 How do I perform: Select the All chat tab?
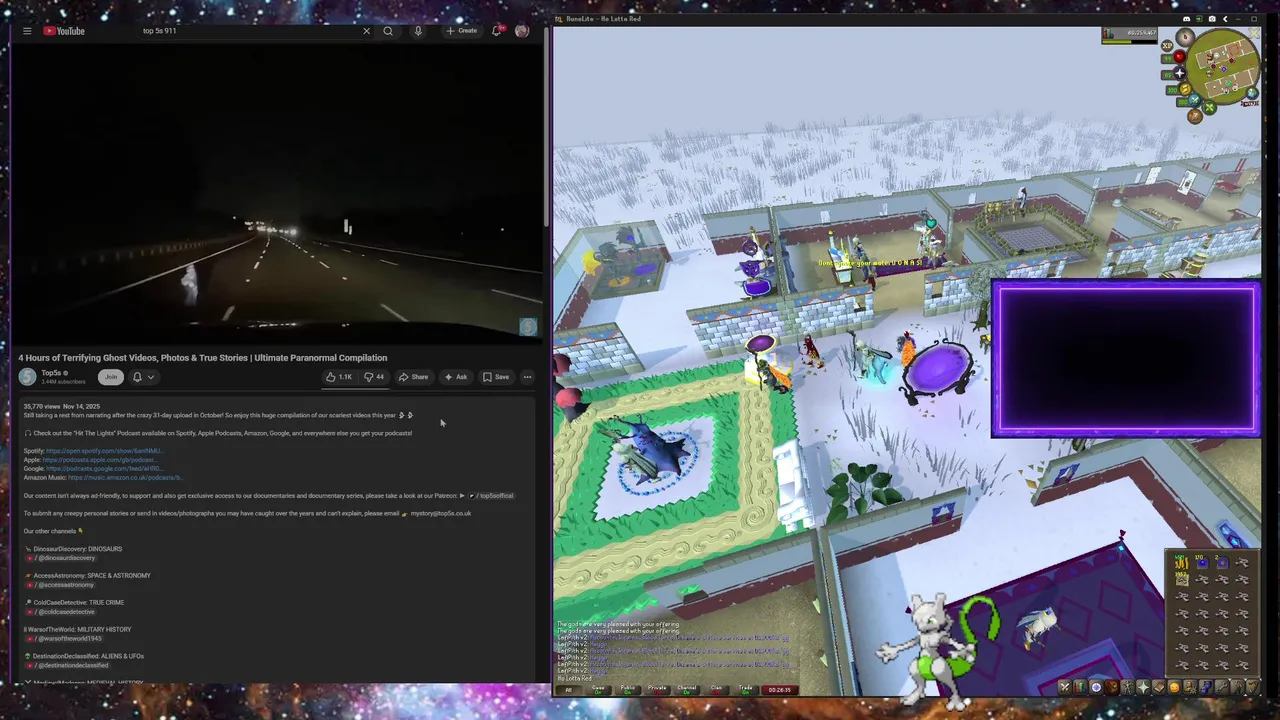pyautogui.click(x=568, y=689)
